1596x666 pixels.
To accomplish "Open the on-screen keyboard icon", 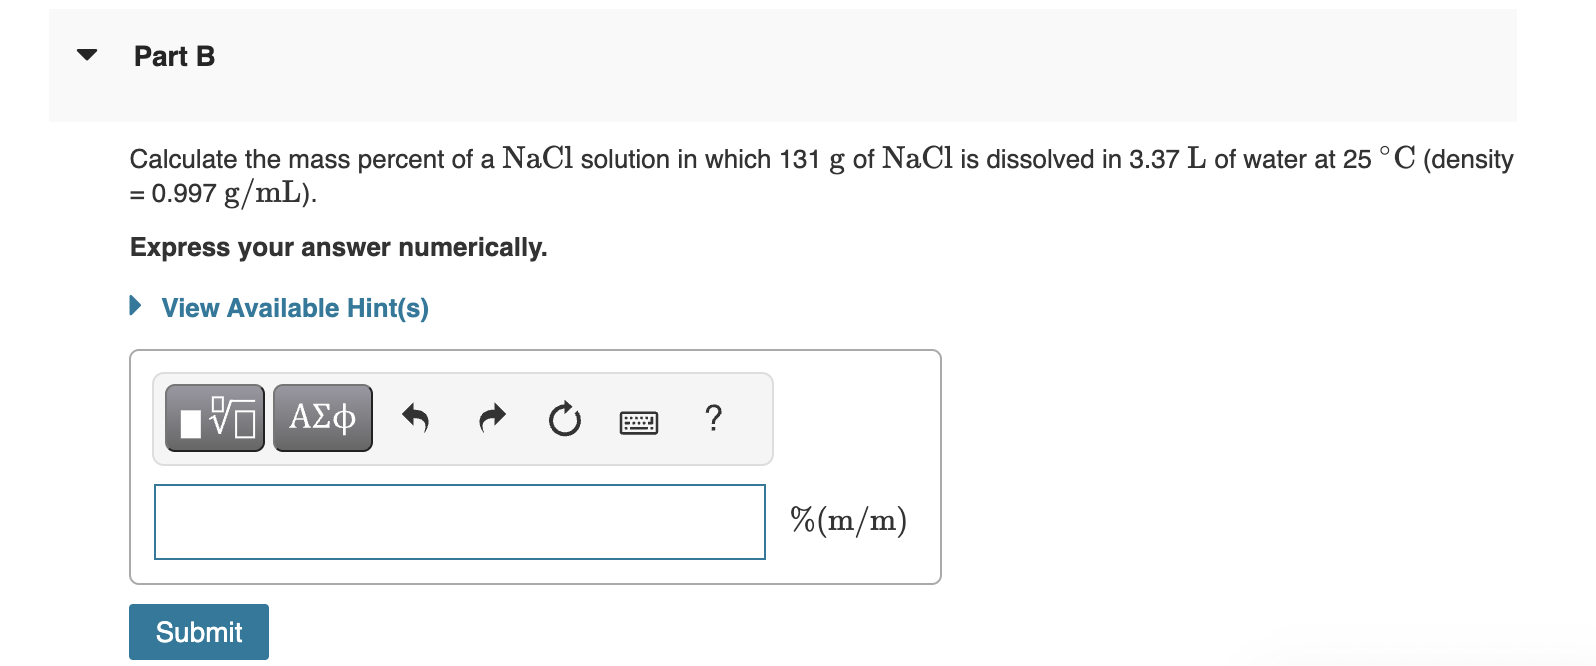I will (639, 421).
